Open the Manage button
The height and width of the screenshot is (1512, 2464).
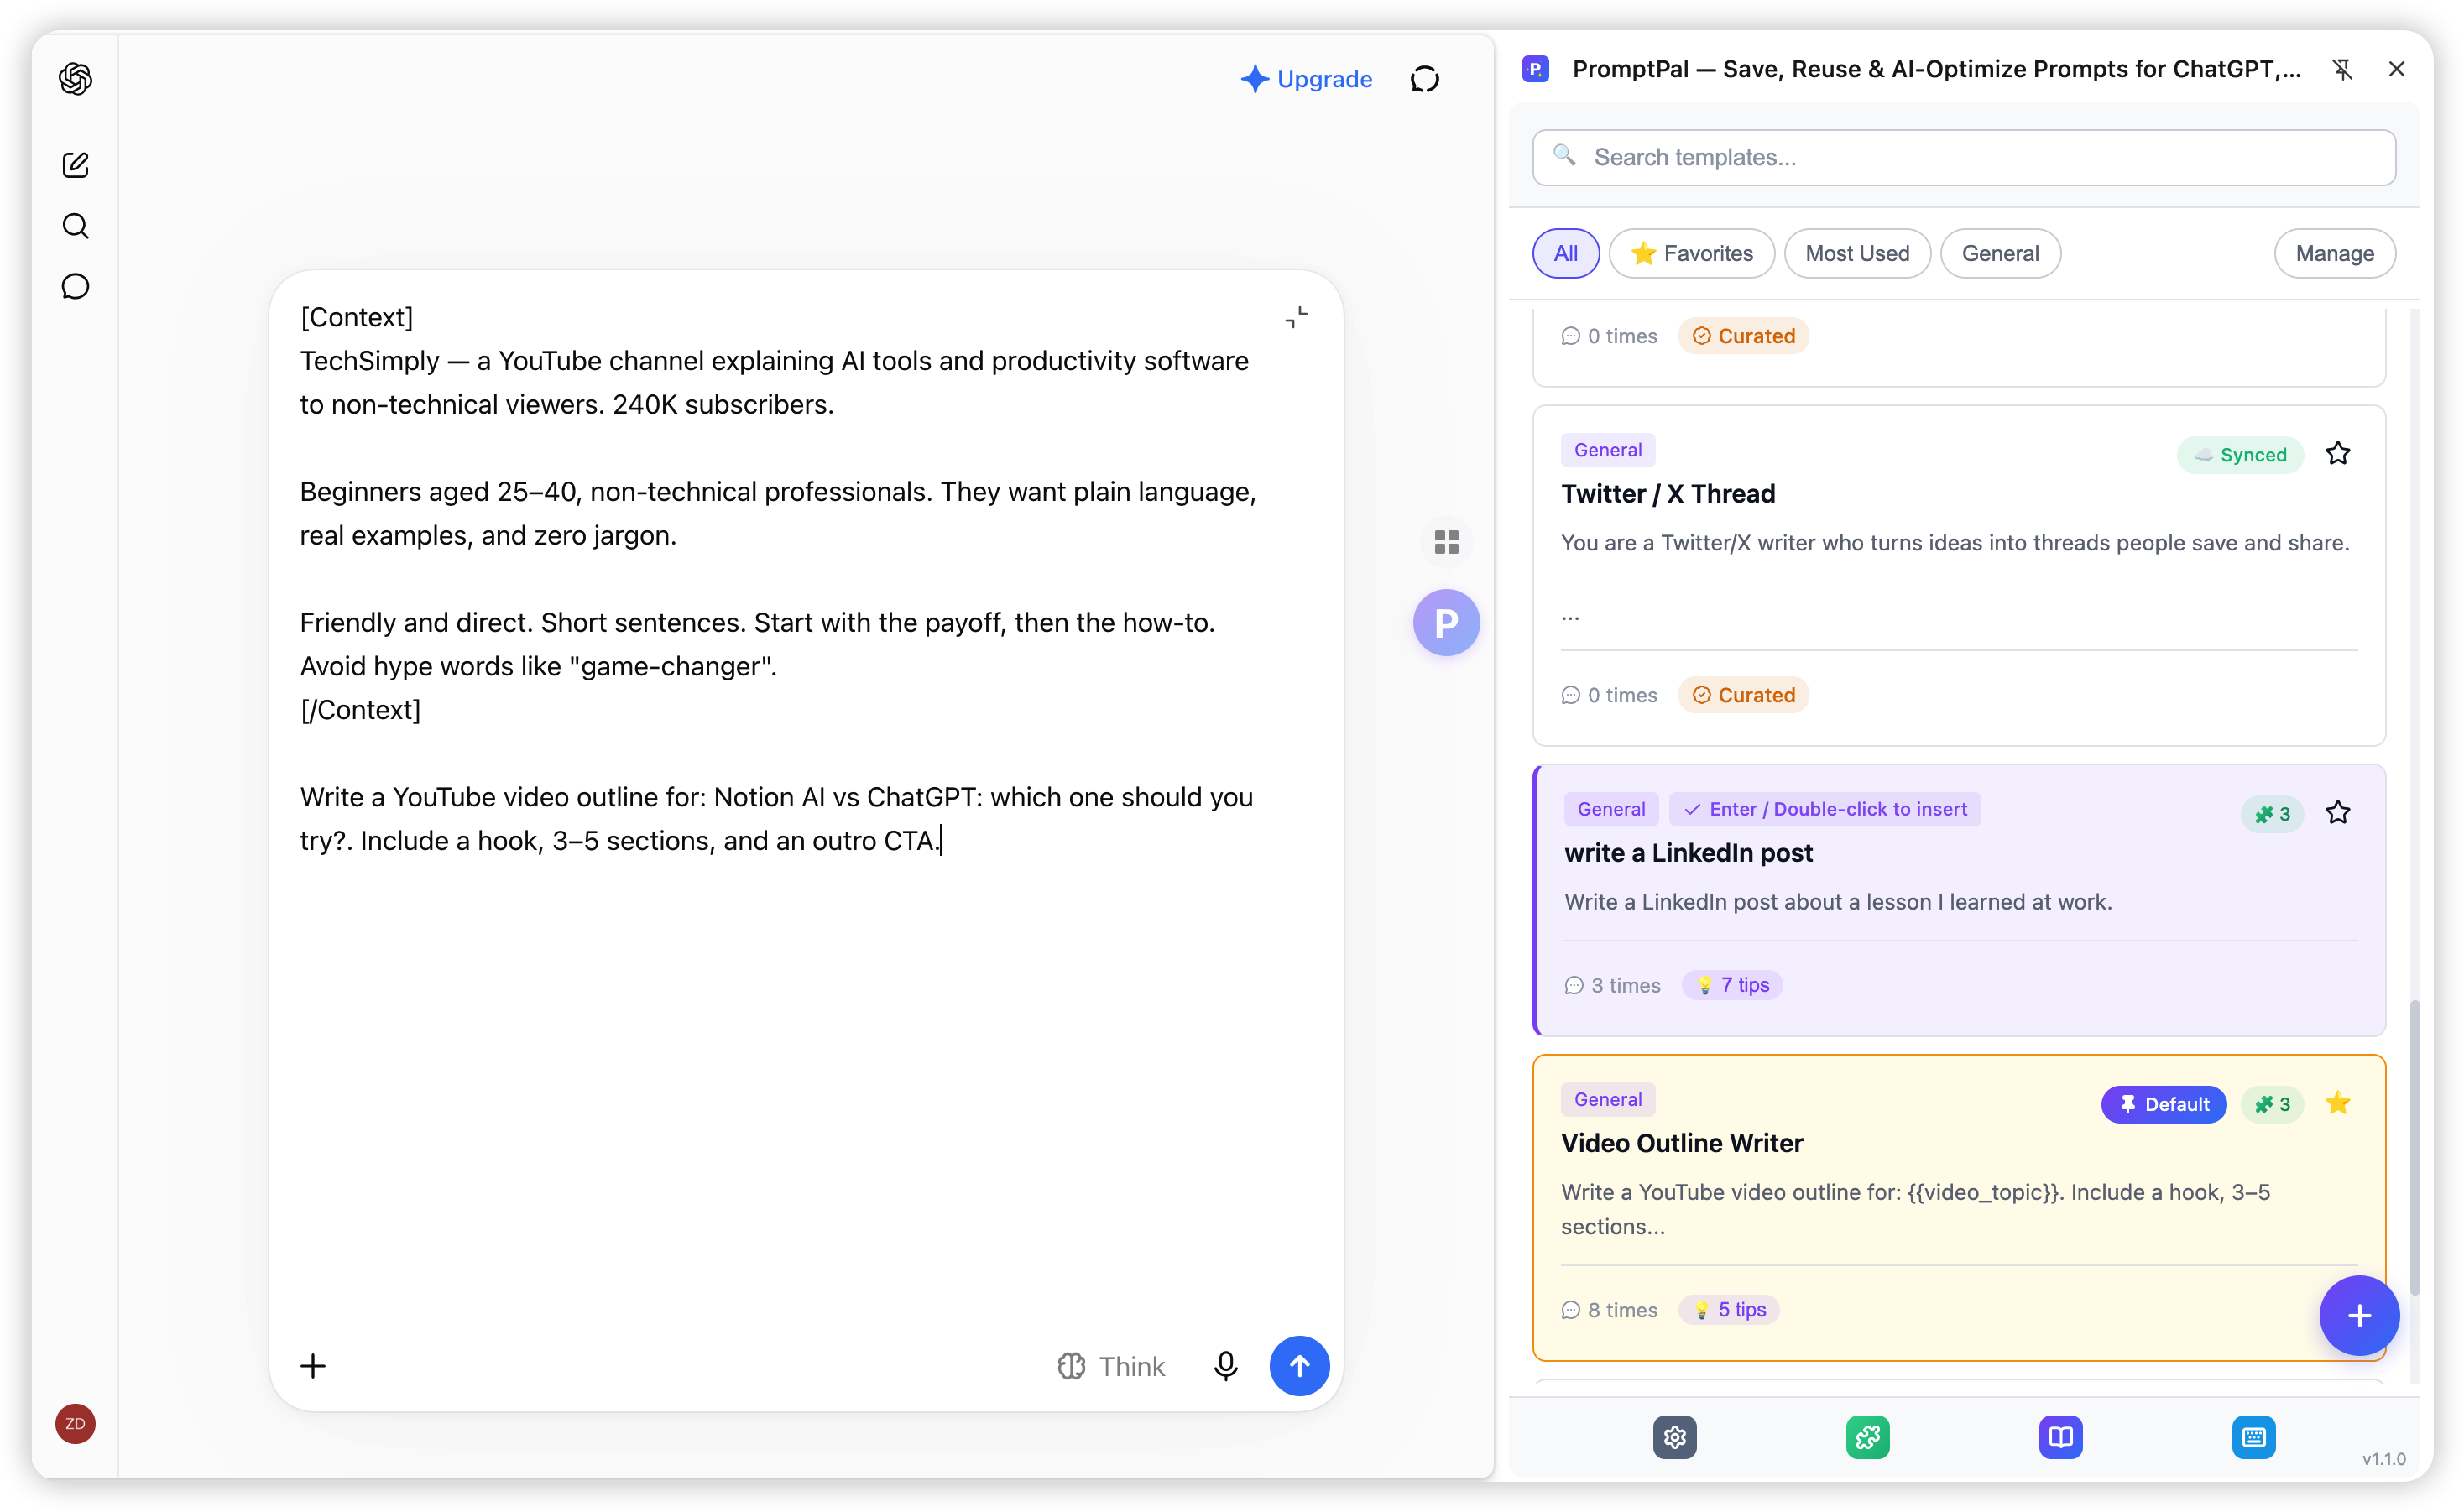coord(2334,253)
